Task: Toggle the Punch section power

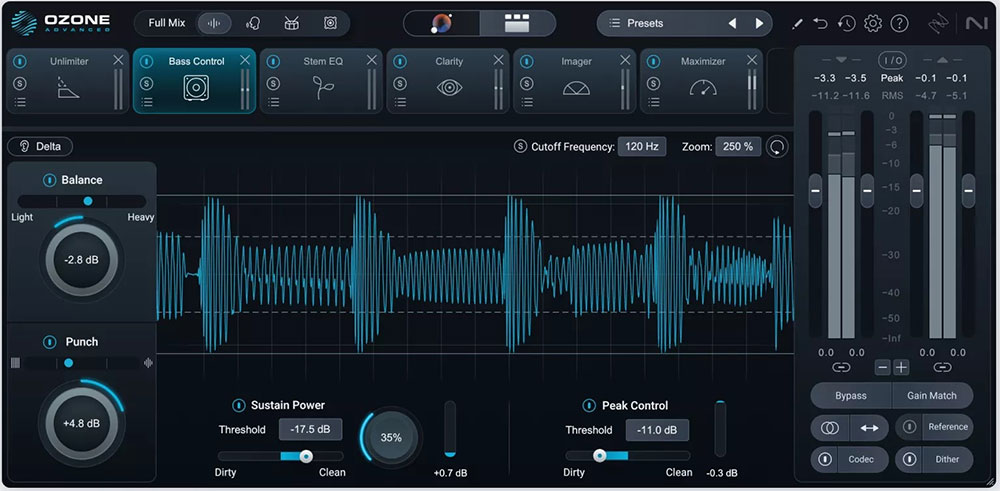Action: pyautogui.click(x=49, y=342)
